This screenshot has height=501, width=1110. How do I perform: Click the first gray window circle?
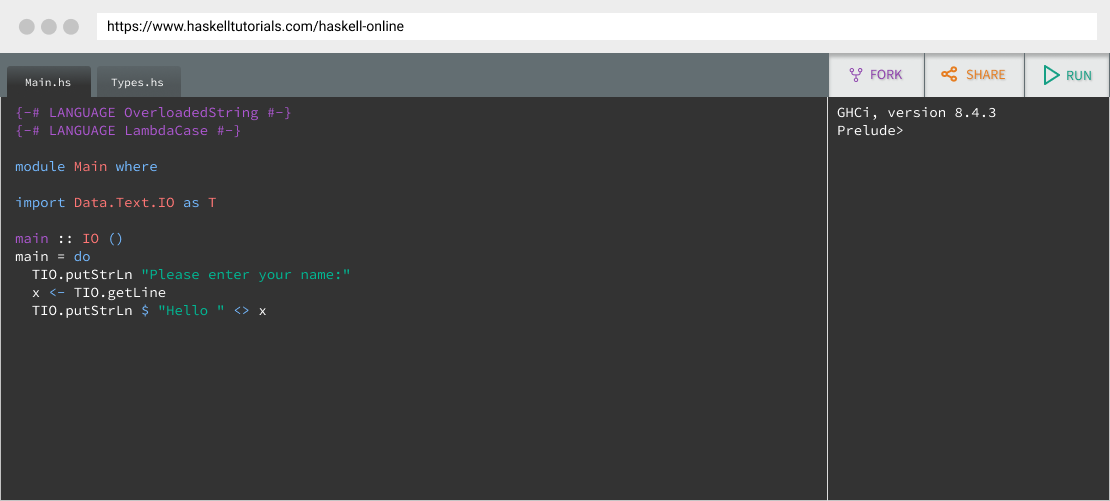(x=27, y=27)
